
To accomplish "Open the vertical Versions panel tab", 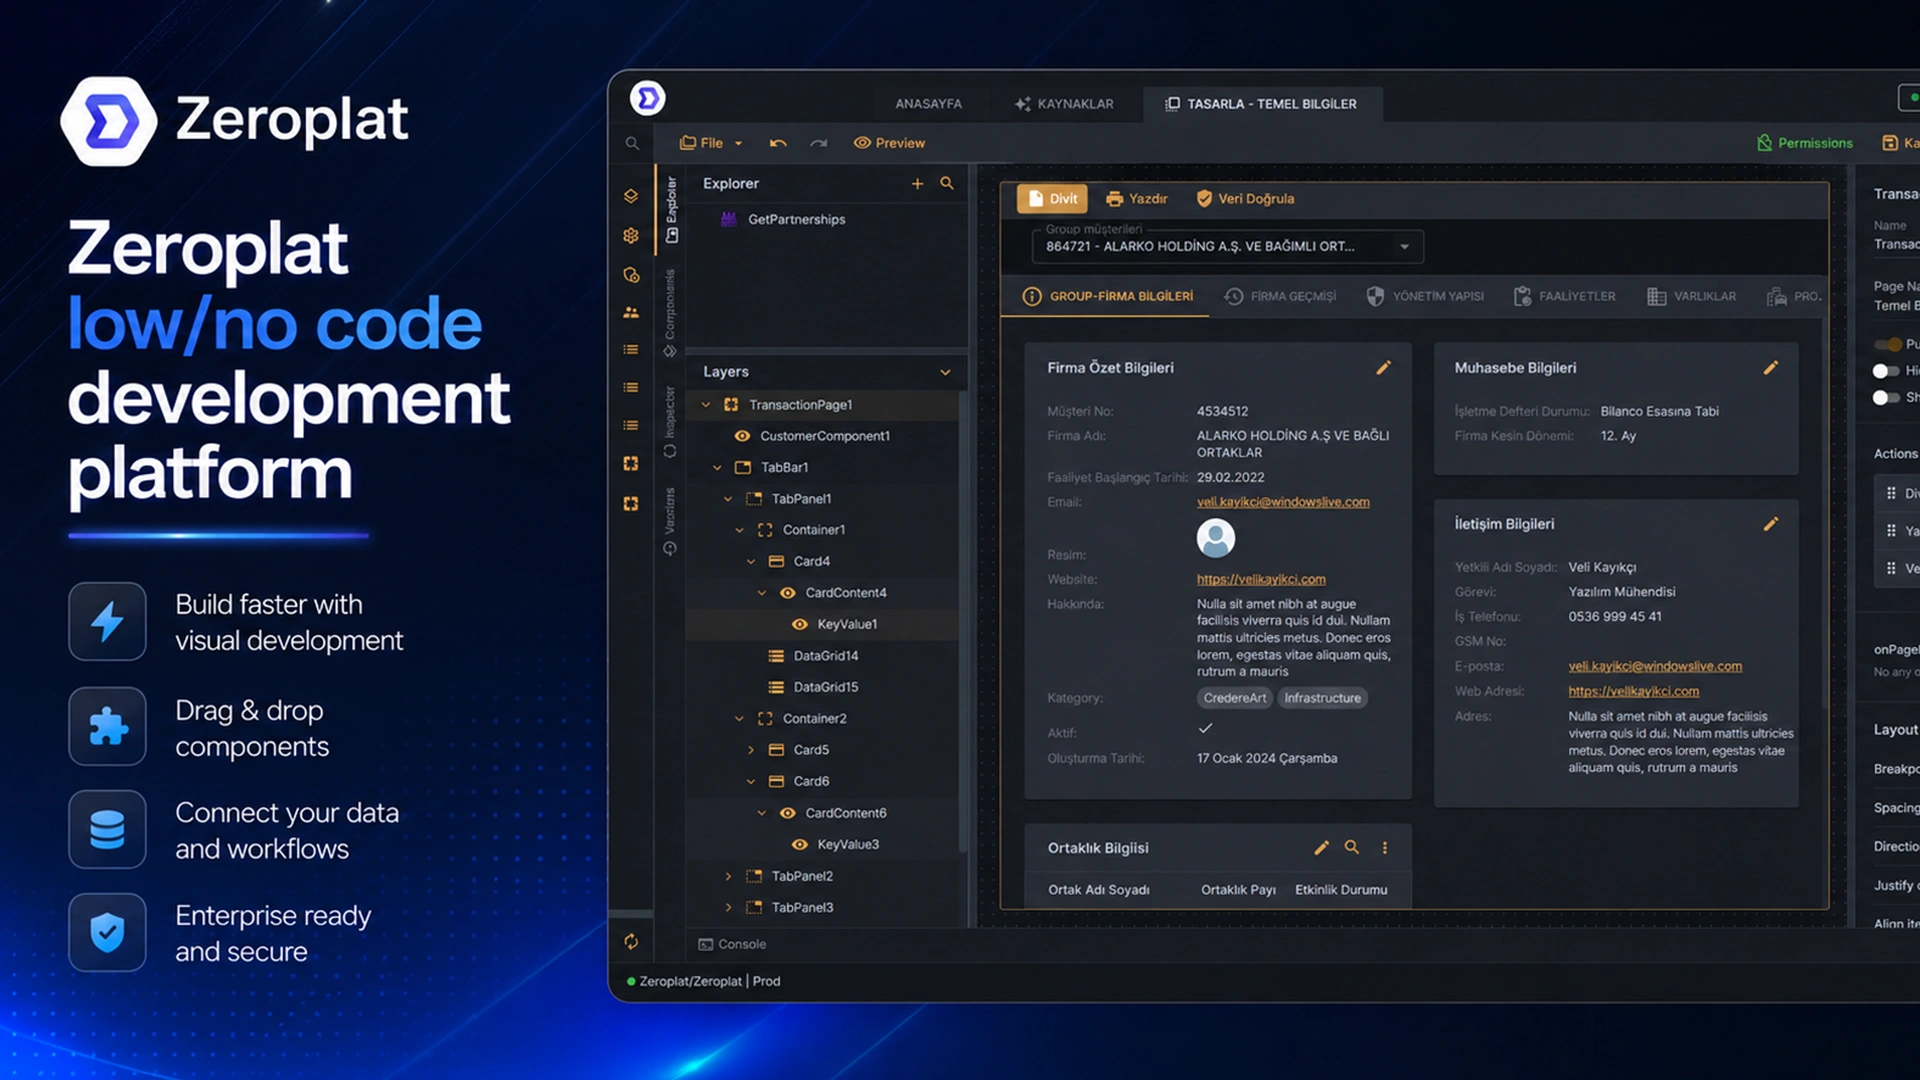I will pyautogui.click(x=670, y=521).
